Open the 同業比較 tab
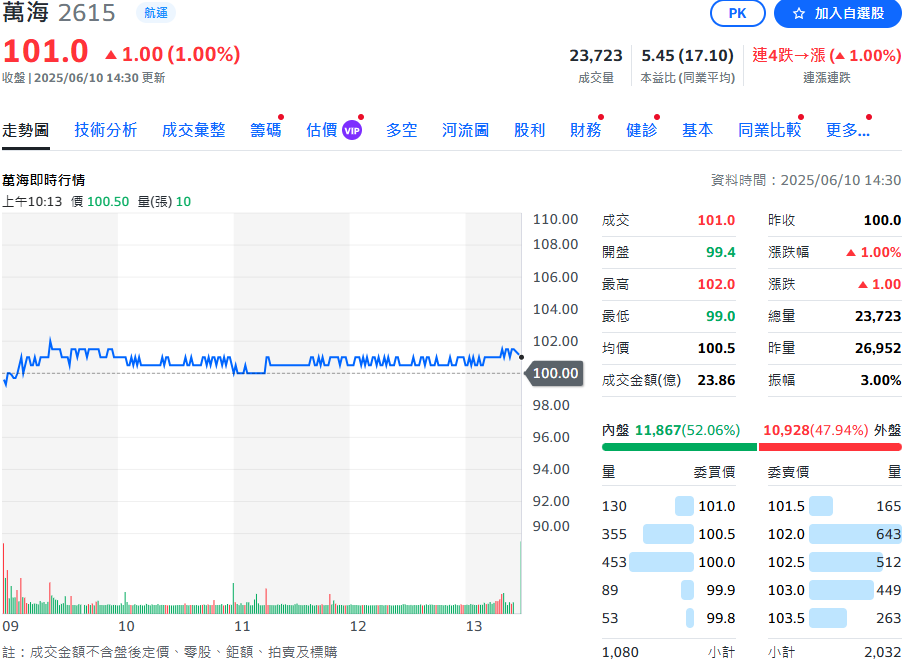908x661 pixels. (770, 130)
